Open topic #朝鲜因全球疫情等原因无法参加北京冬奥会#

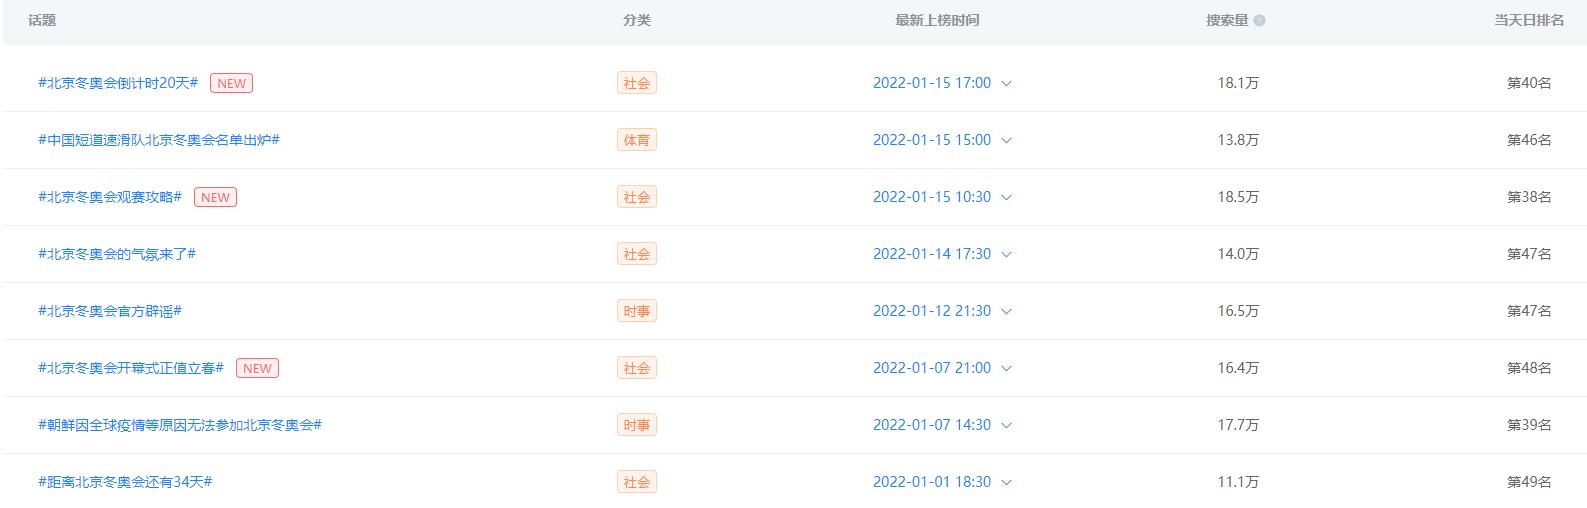(x=179, y=425)
